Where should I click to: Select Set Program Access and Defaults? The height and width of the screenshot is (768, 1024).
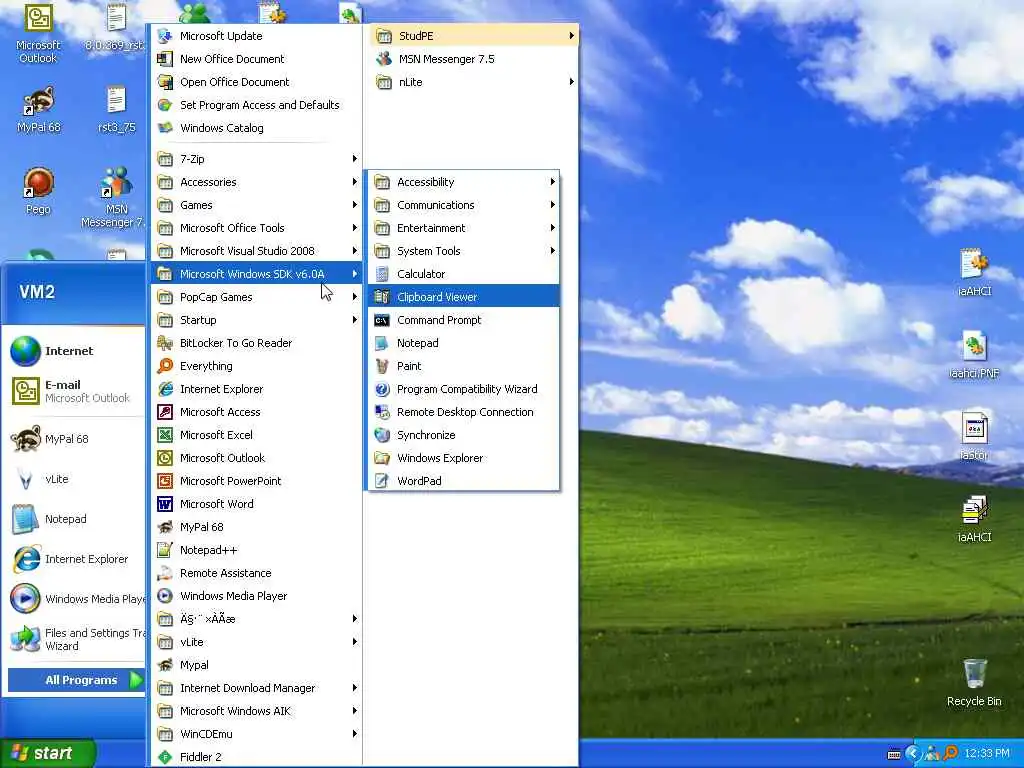coord(257,105)
